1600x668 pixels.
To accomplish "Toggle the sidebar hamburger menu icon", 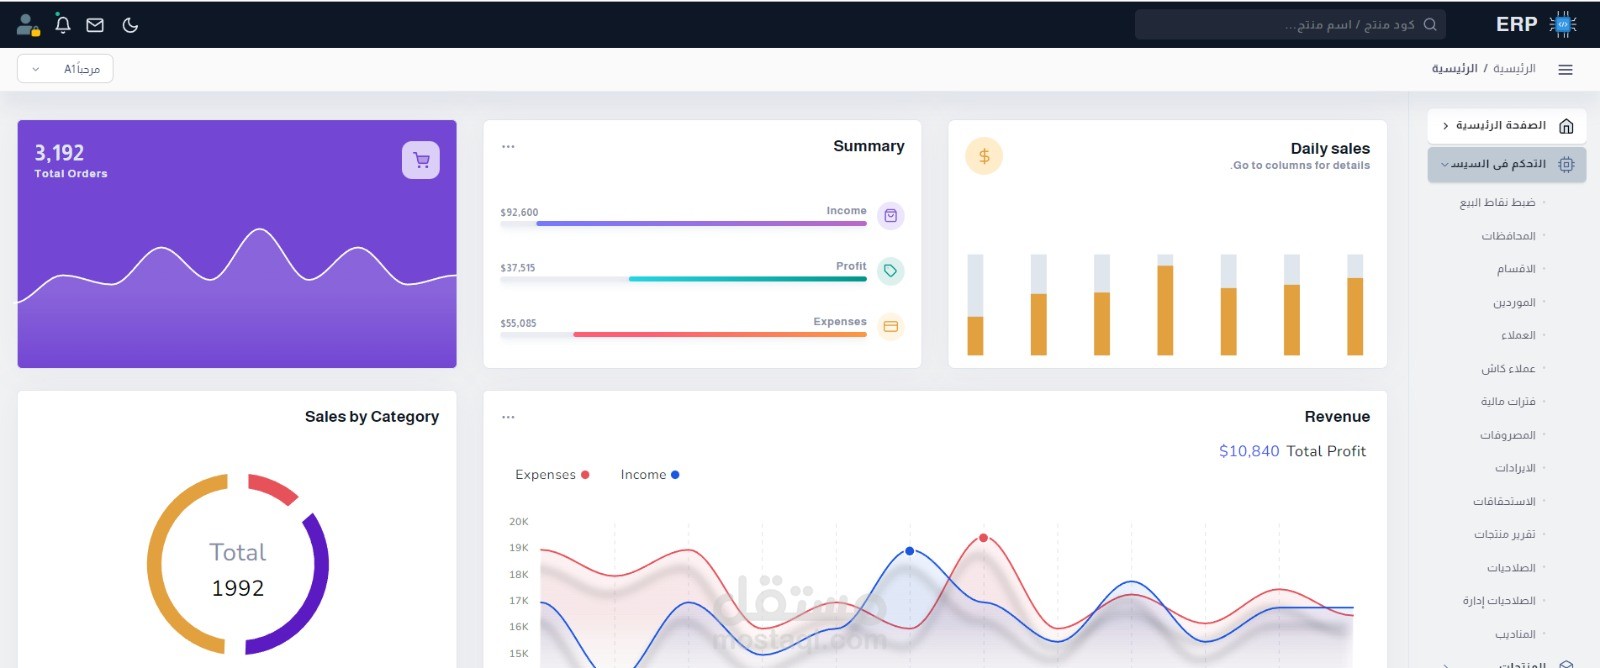I will tap(1566, 70).
